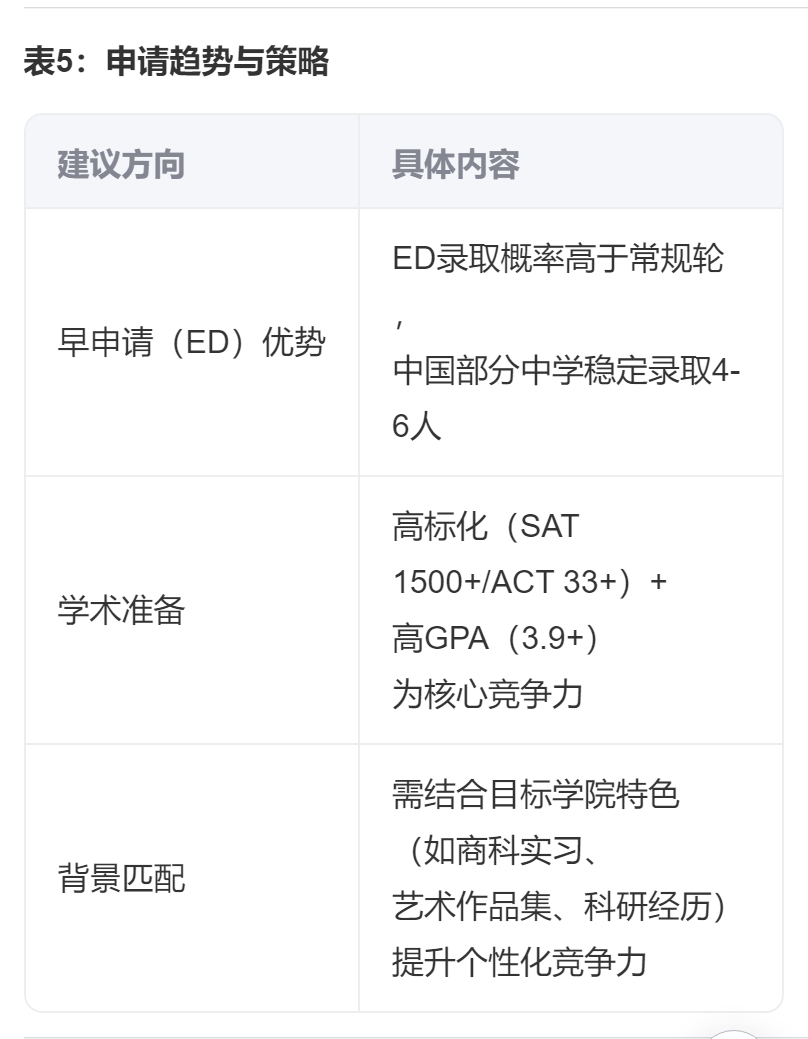Viewport: 808px width, 1039px height.
Task: Click the horizontal divider above the table title
Action: pos(404,8)
